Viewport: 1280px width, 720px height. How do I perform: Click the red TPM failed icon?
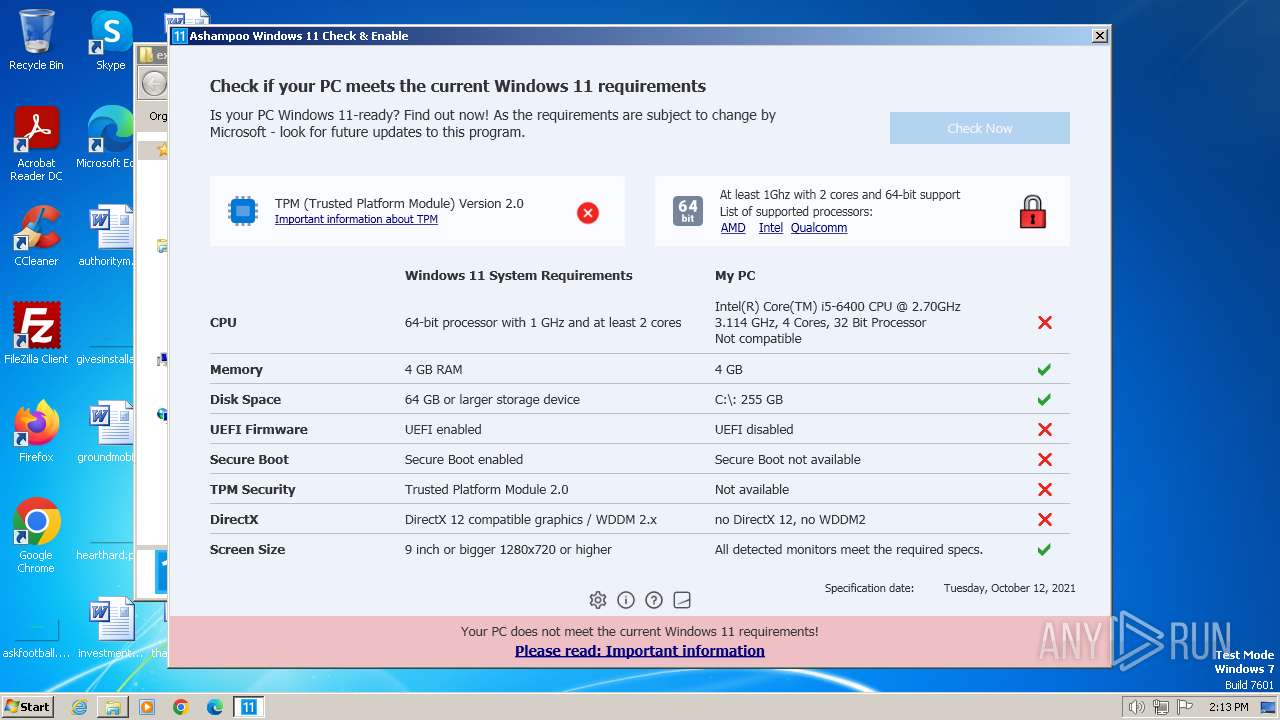point(588,212)
